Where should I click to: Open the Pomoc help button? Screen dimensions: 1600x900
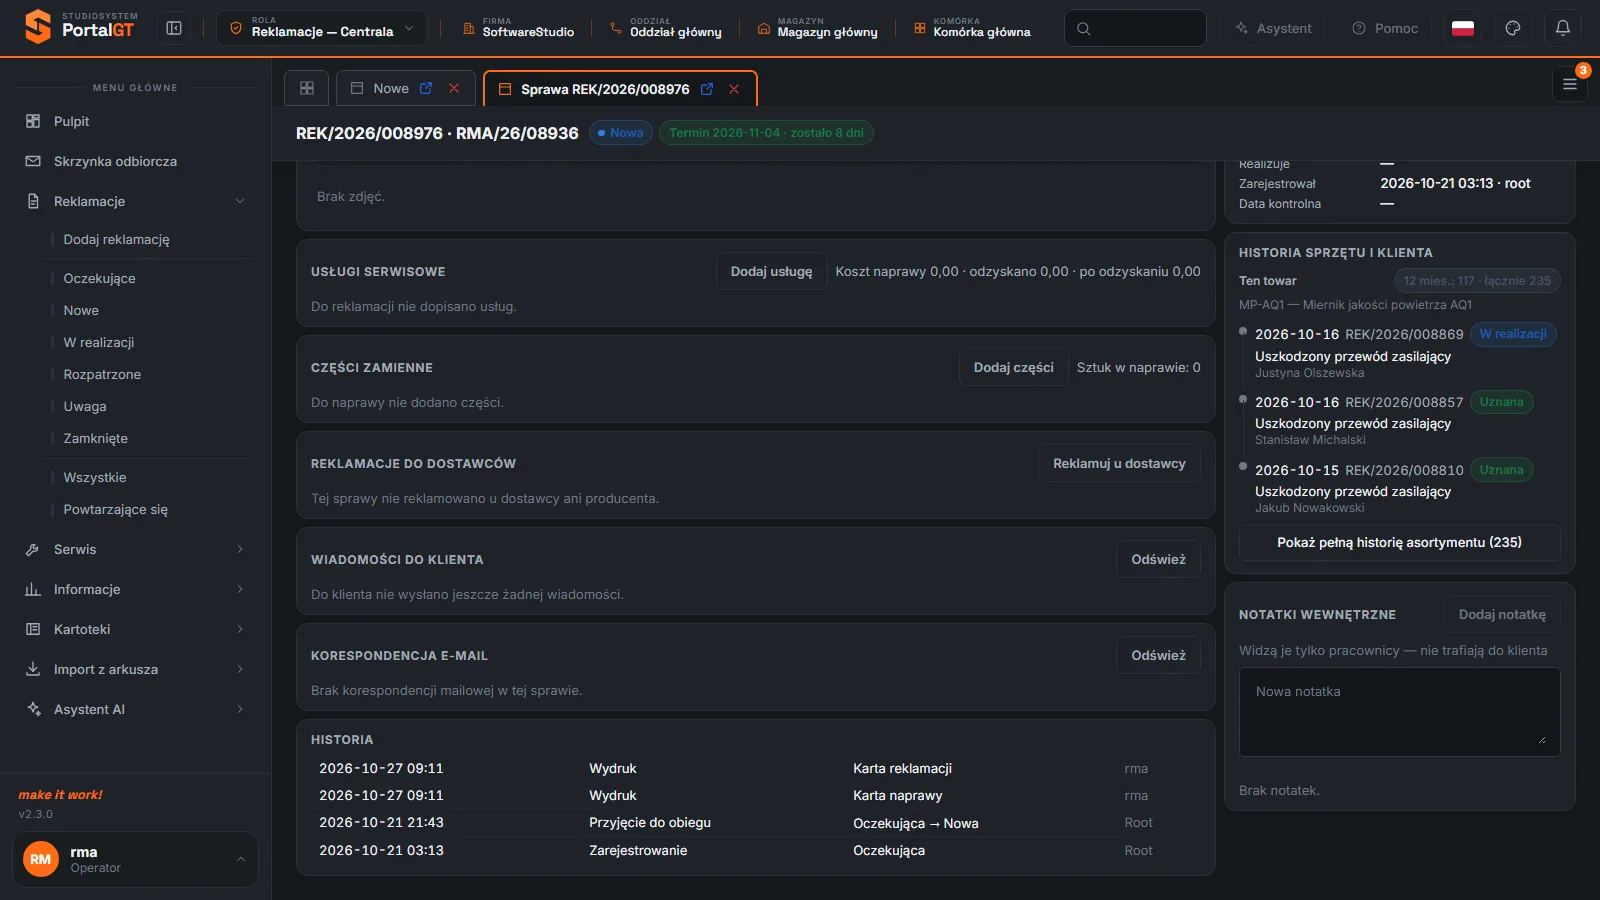coord(1385,28)
